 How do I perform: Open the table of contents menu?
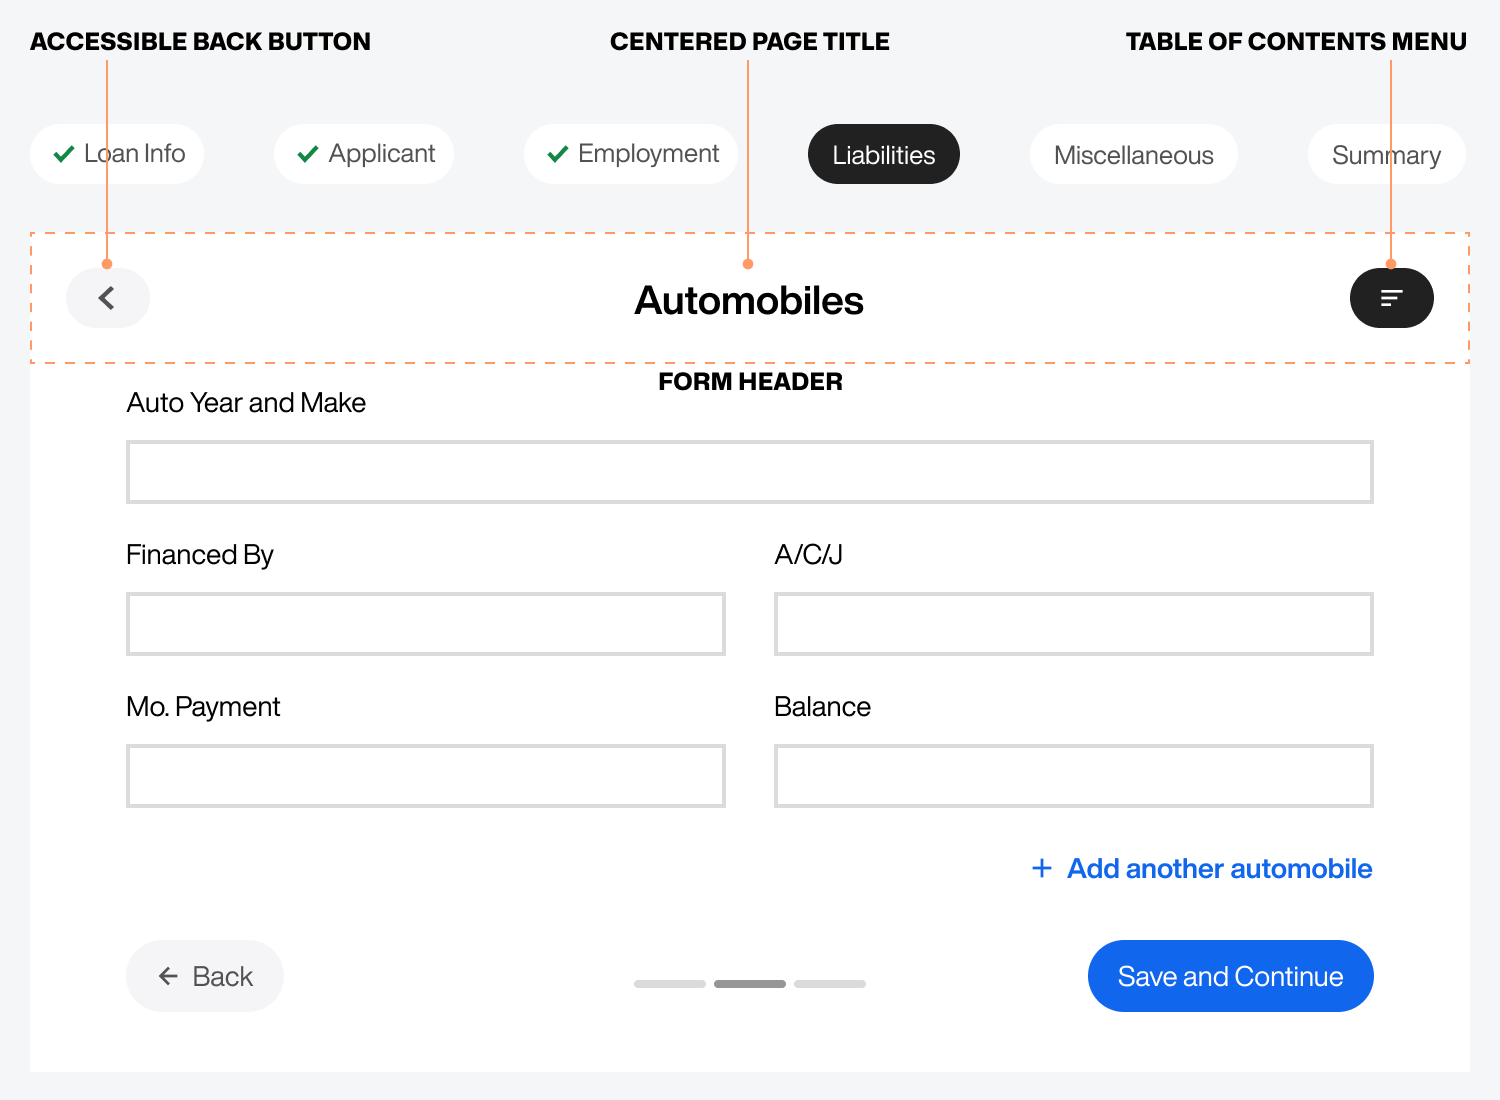tap(1391, 298)
